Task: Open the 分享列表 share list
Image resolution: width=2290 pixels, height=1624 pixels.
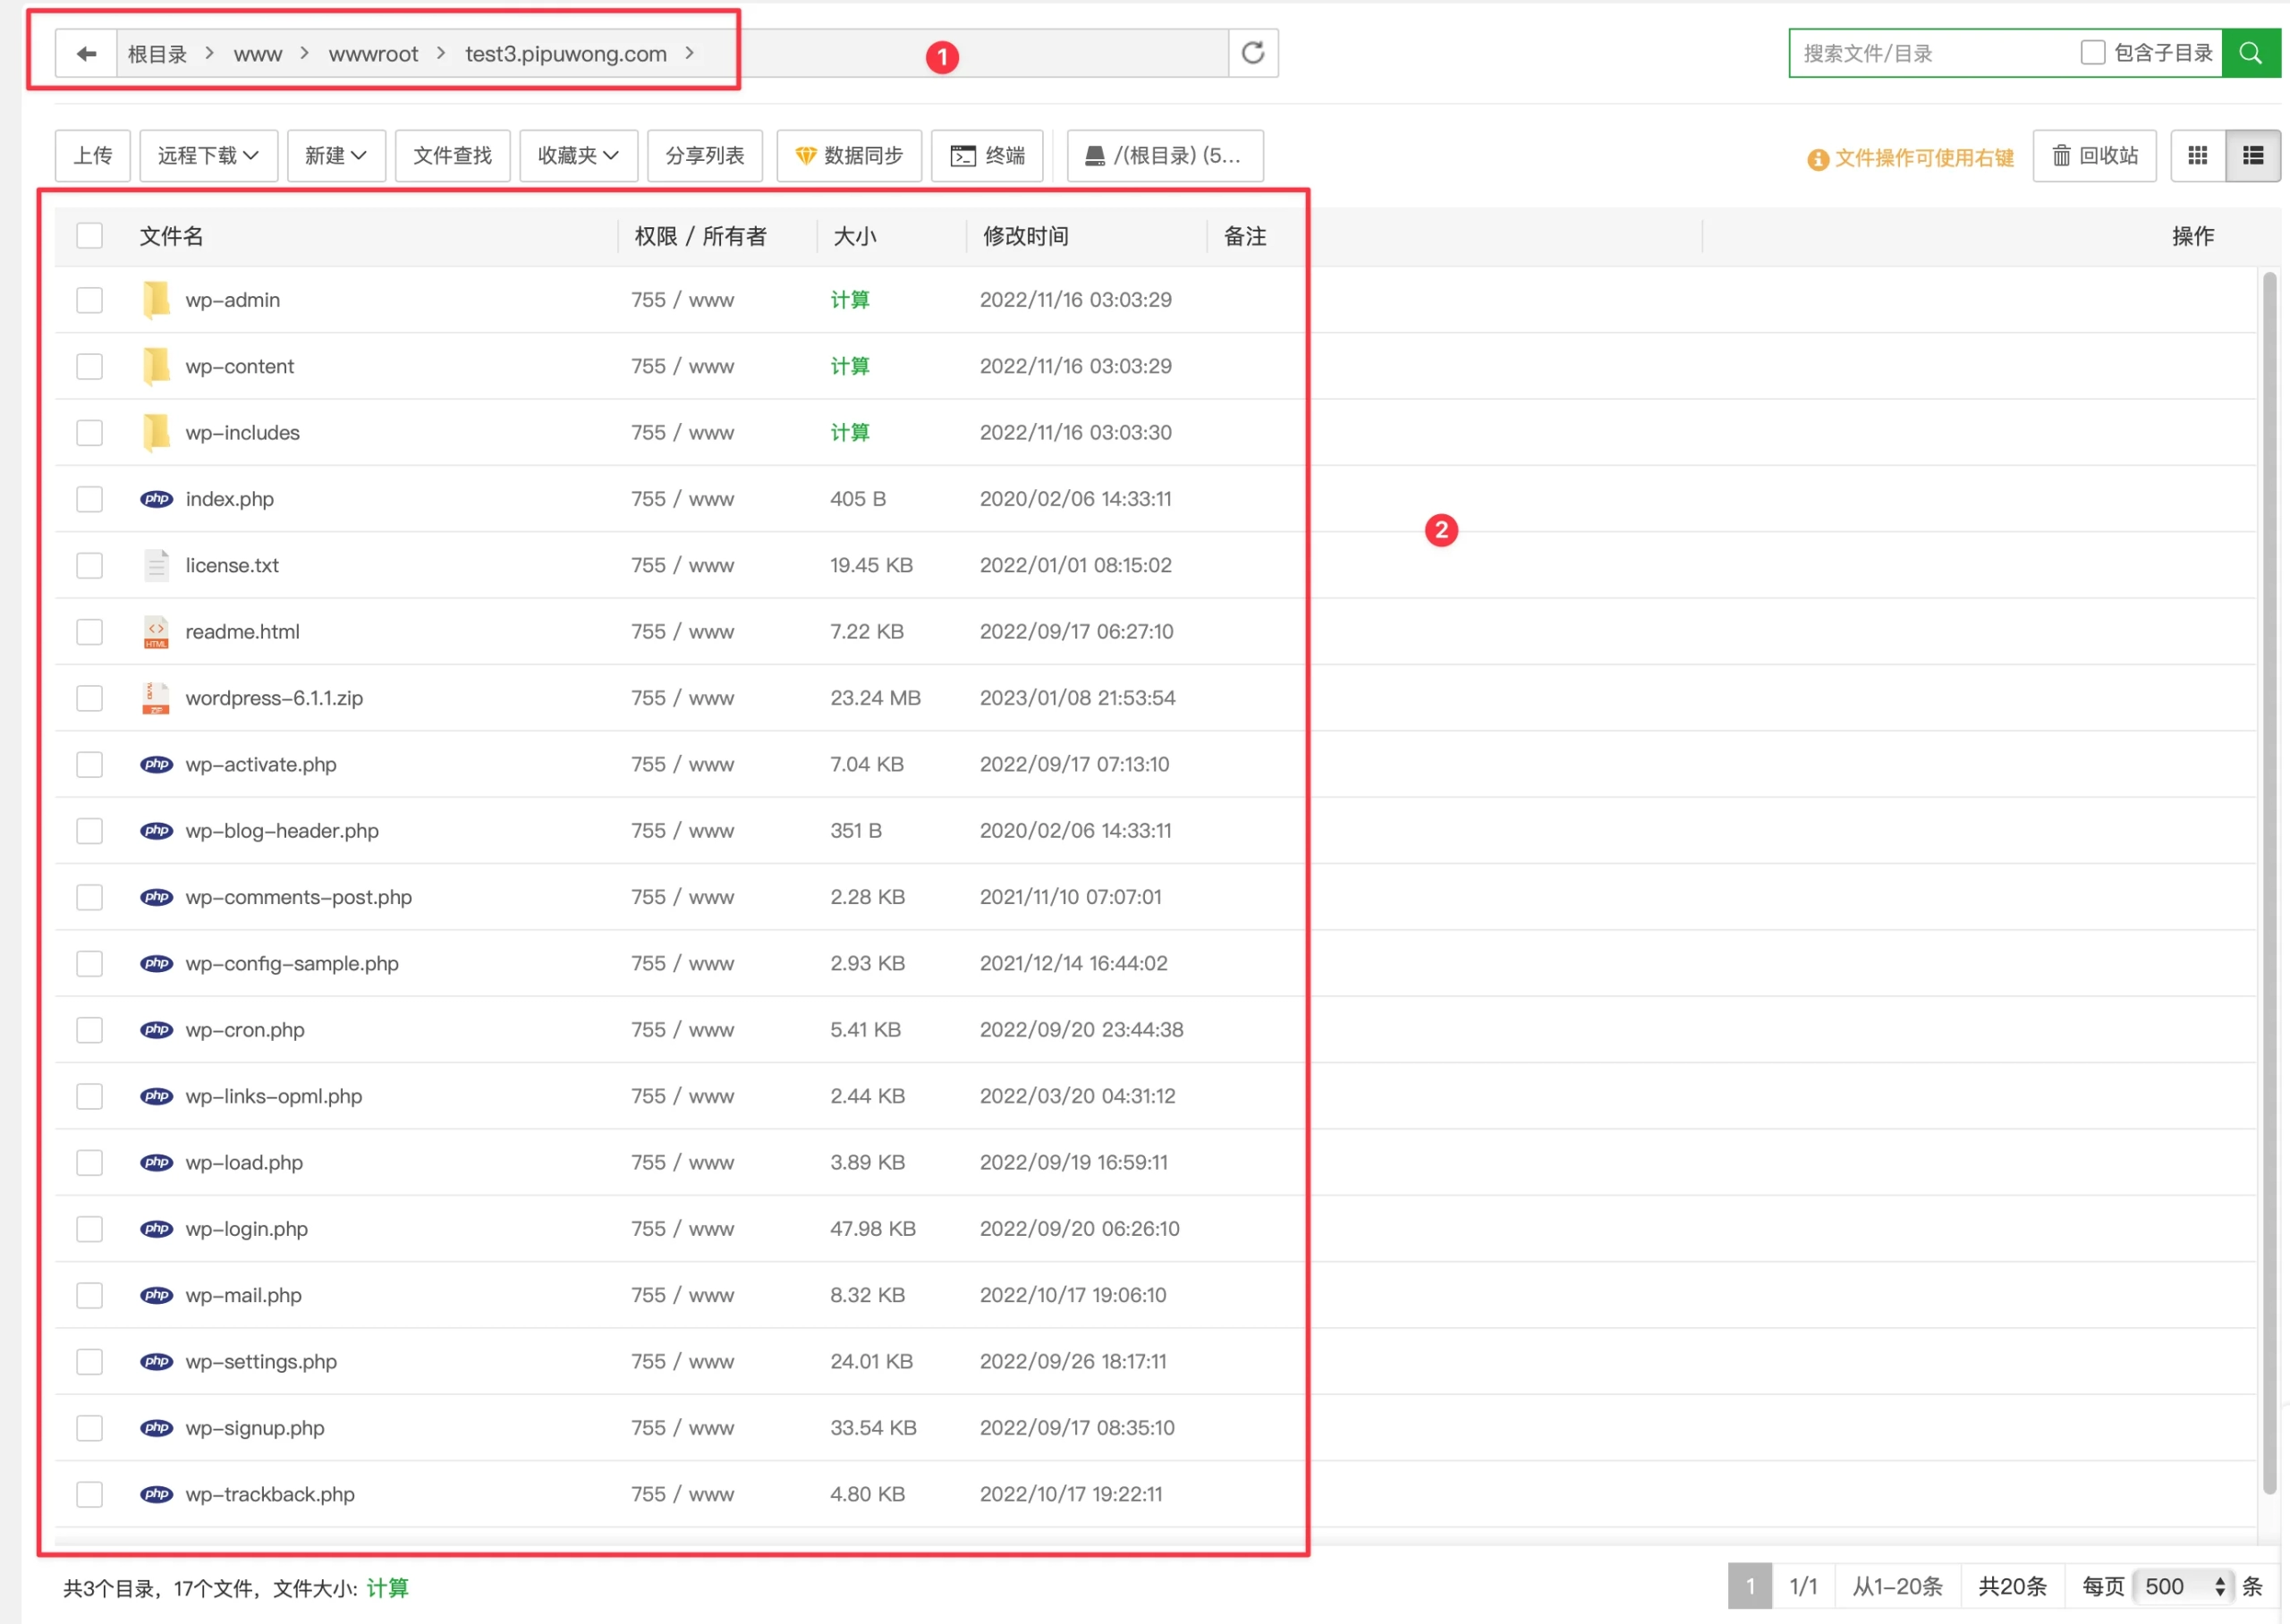Action: tap(705, 155)
